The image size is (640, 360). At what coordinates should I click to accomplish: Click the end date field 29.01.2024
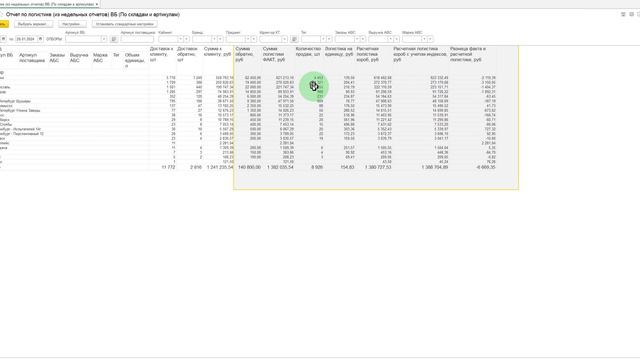click(x=26, y=39)
